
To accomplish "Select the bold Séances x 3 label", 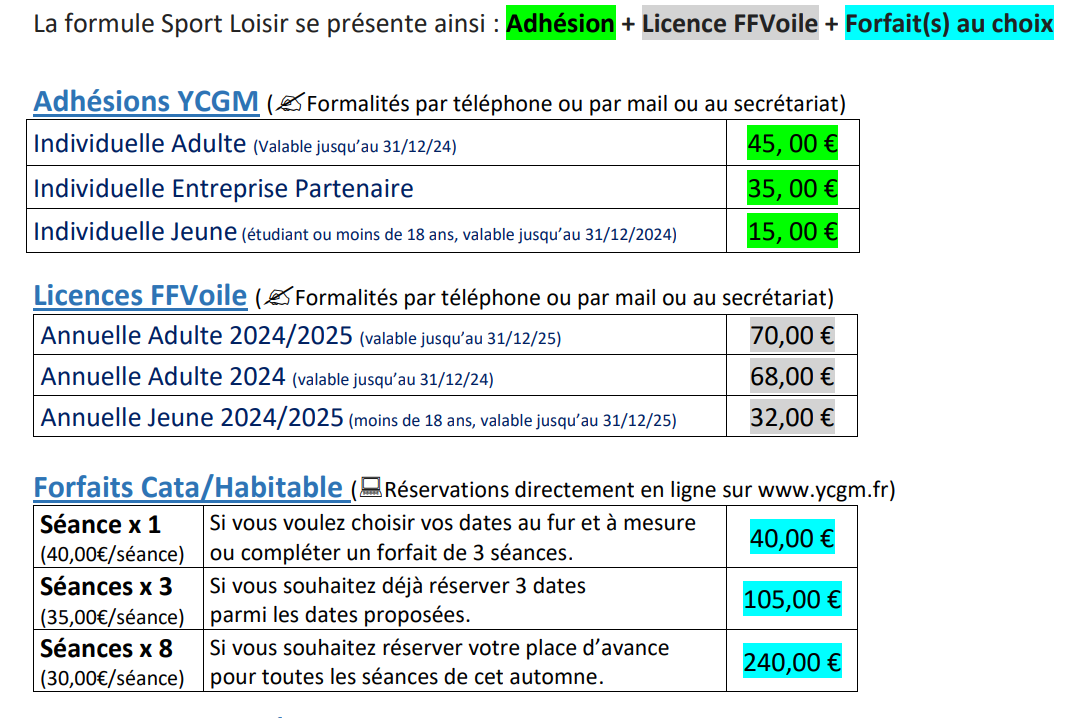I will 106,587.
